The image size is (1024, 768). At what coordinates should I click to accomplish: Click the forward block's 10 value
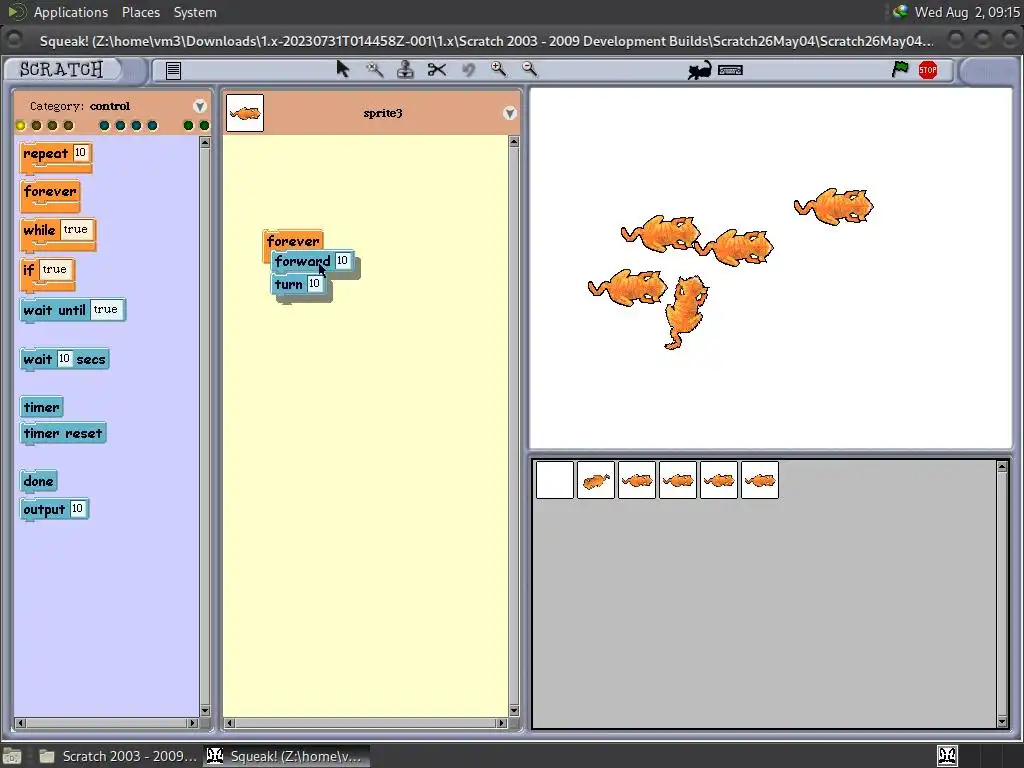(342, 261)
